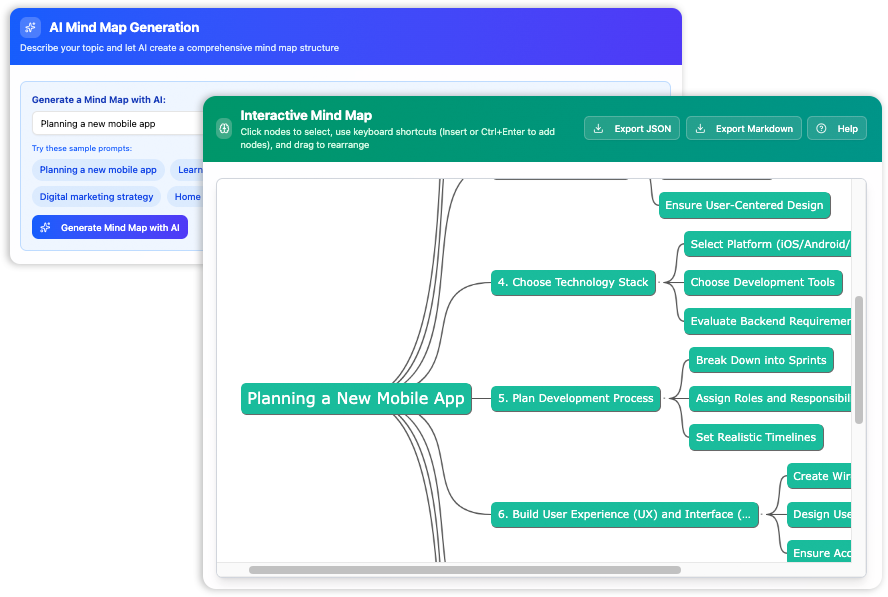Click the sparkles icon on Generate Mind Map button

(45, 227)
